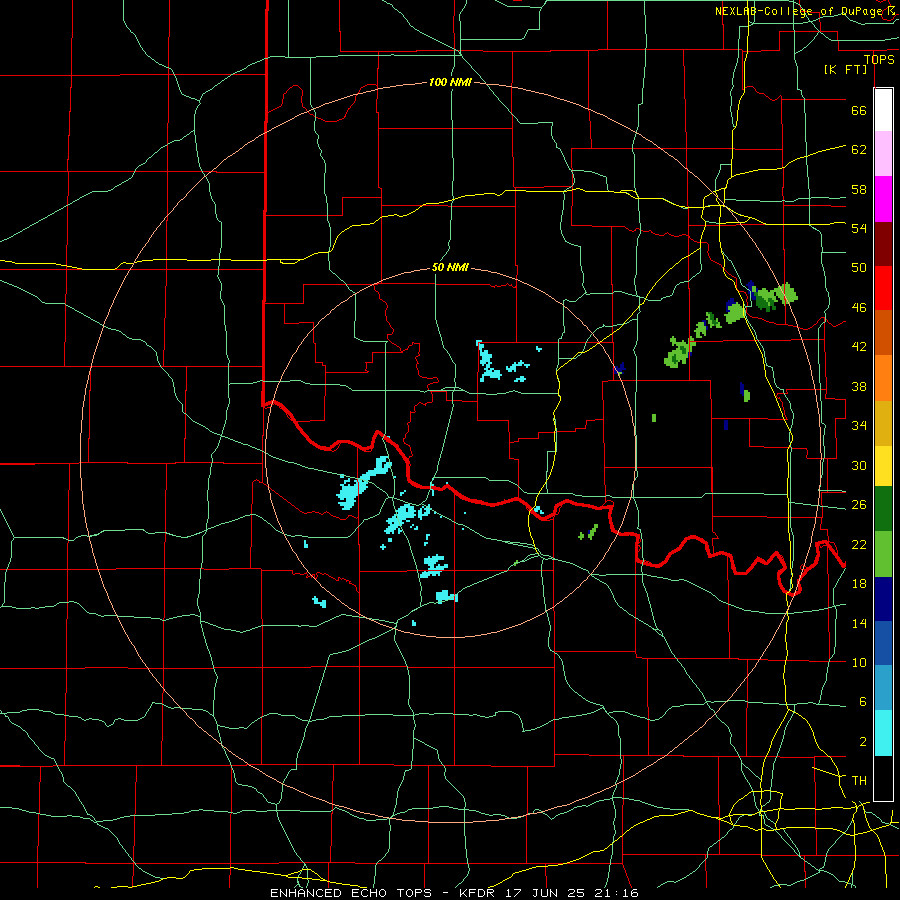Screen dimensions: 900x900
Task: Click the 46 legend value
Action: coord(859,308)
